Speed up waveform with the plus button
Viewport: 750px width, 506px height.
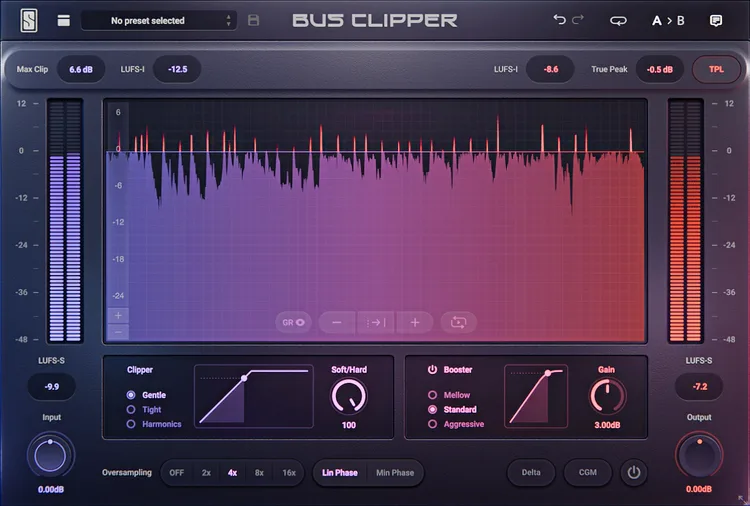415,322
